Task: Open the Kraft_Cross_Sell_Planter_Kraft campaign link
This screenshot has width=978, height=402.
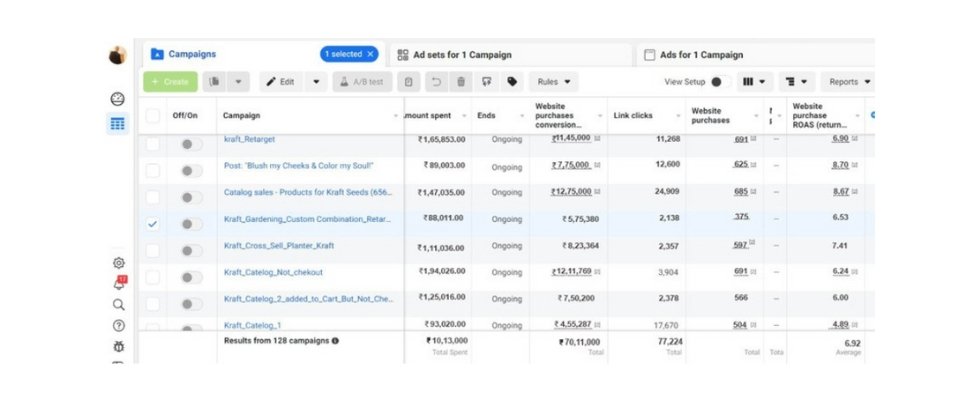Action: pos(279,245)
